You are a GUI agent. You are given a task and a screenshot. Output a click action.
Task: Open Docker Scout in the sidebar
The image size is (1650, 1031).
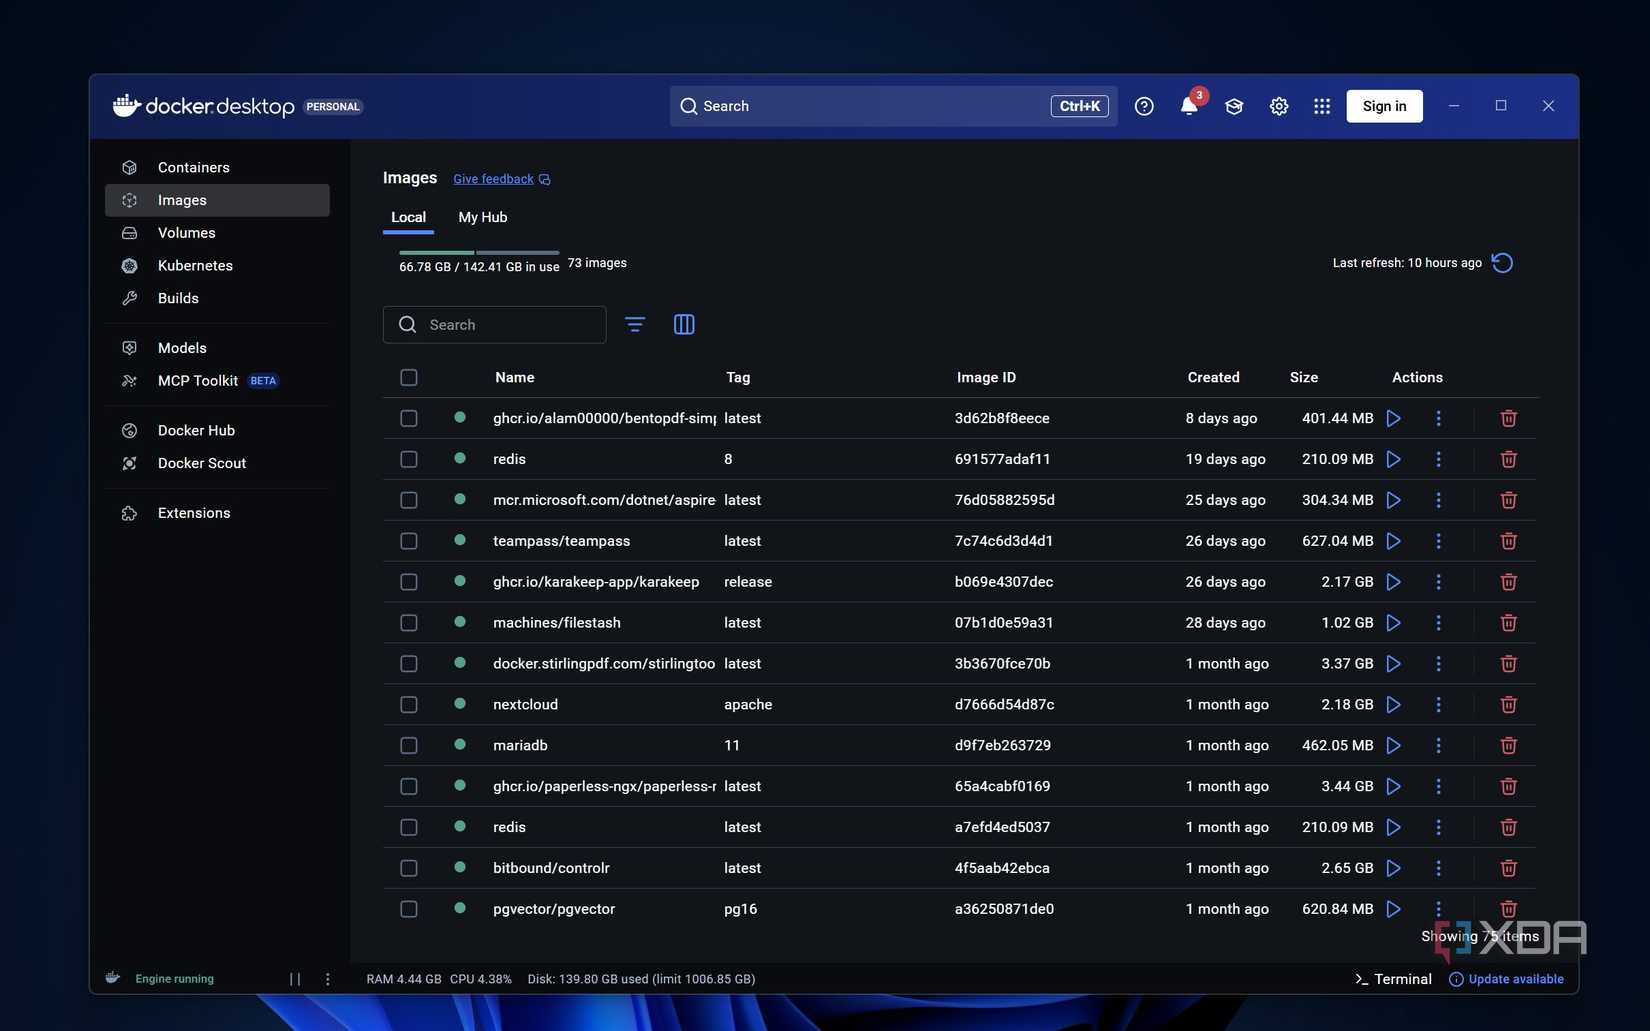217,463
